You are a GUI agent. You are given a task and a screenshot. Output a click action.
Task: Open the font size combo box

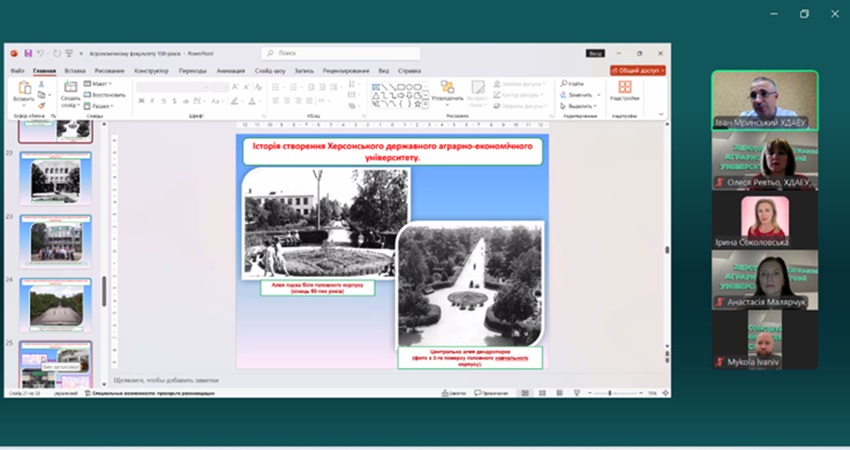pos(220,87)
